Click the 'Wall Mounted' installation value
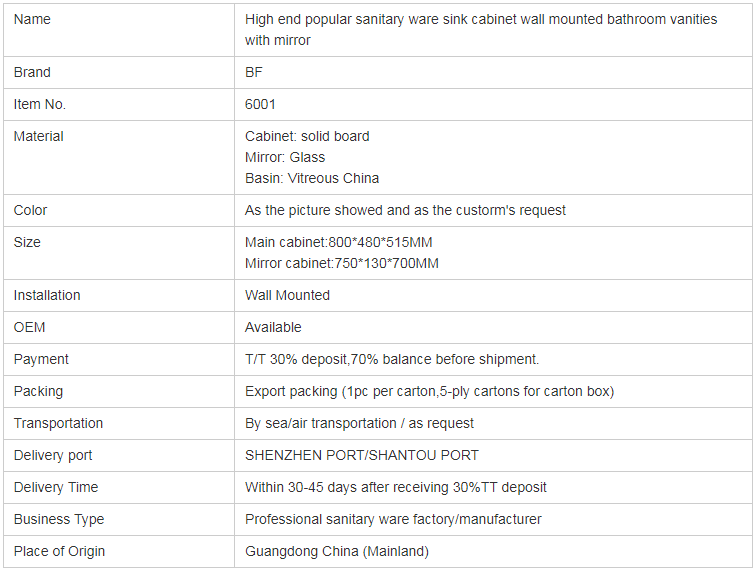Viewport: 755px width, 570px height. [287, 295]
